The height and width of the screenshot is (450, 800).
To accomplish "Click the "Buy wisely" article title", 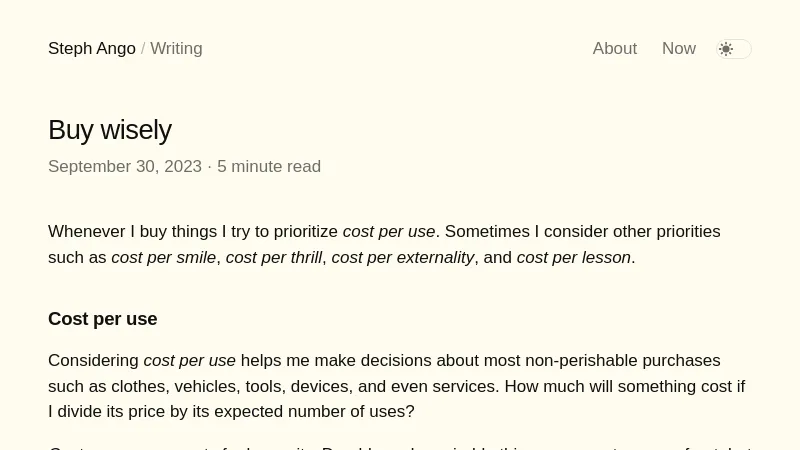I will [x=110, y=130].
